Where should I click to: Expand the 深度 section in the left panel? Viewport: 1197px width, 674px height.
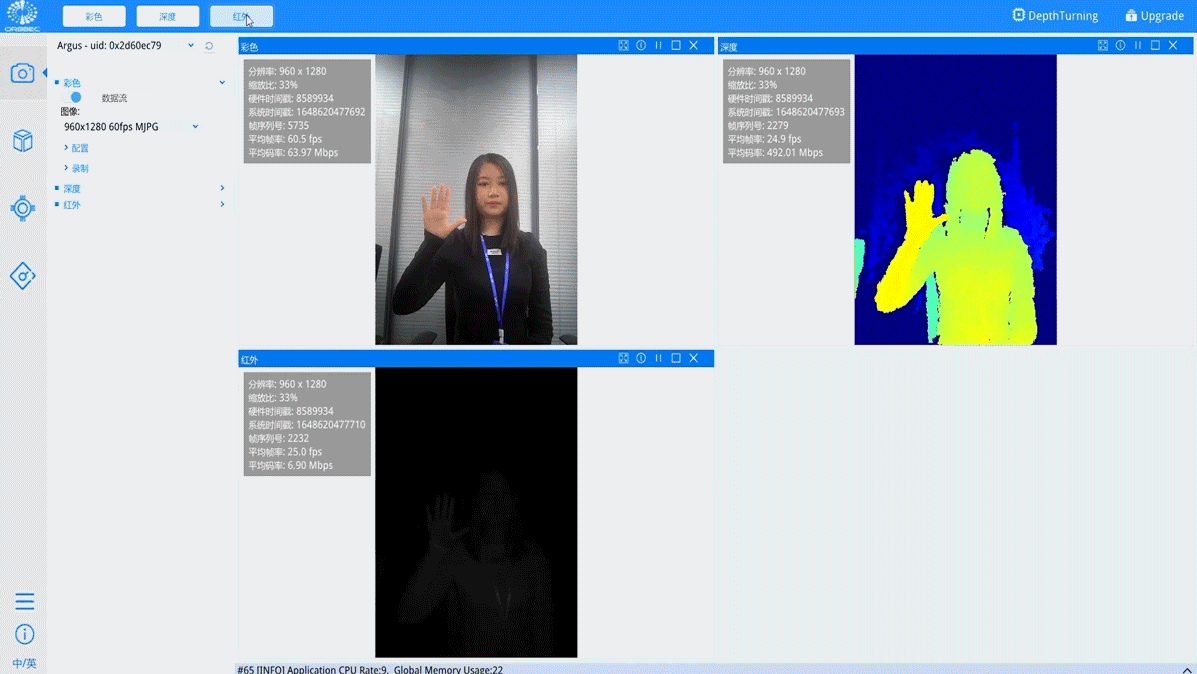pyautogui.click(x=72, y=188)
